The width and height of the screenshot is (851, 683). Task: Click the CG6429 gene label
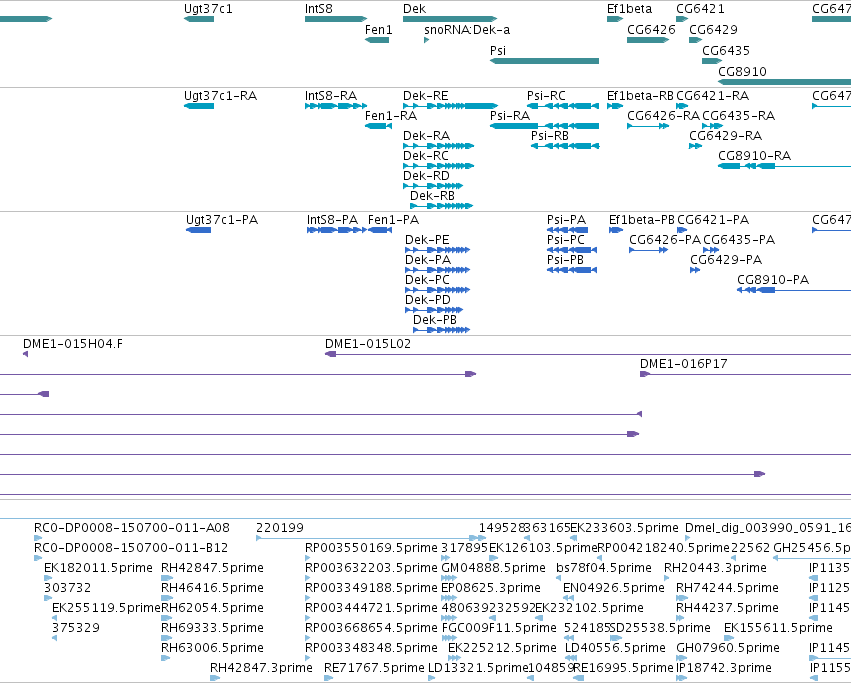[x=714, y=29]
